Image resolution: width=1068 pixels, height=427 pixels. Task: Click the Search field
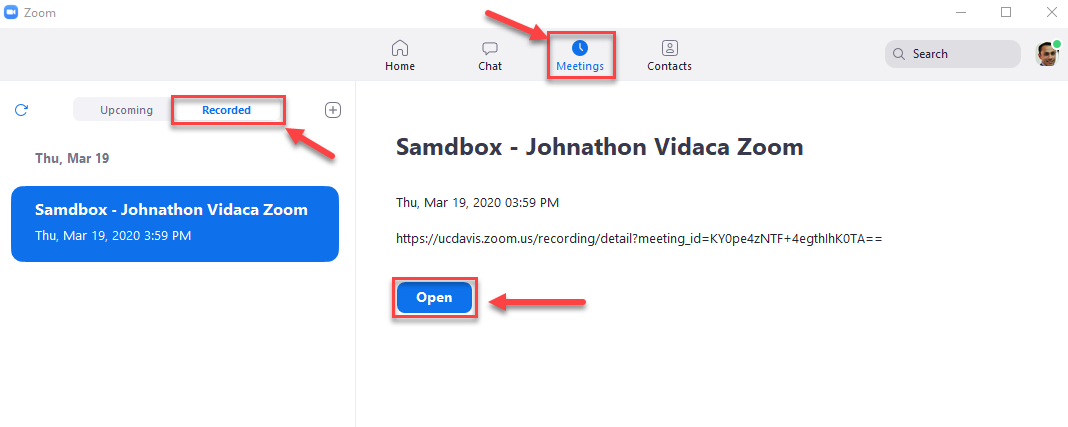952,54
